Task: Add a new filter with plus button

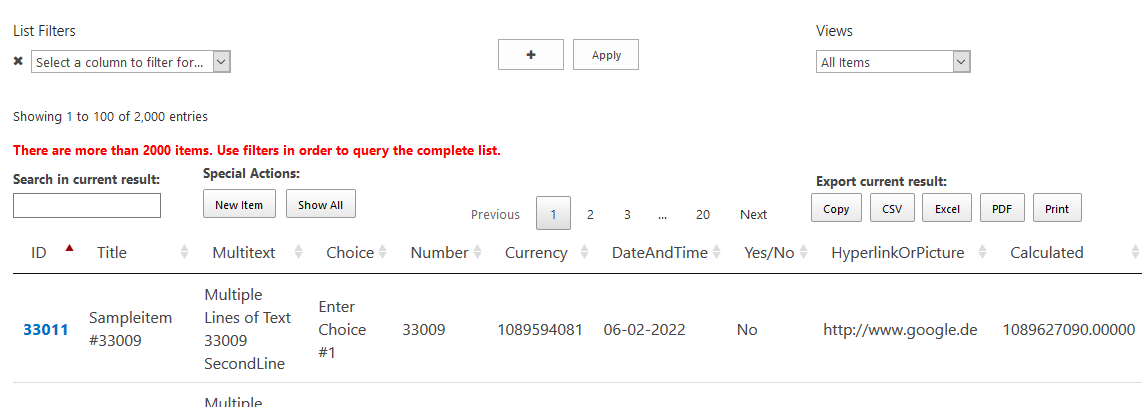Action: (x=530, y=55)
